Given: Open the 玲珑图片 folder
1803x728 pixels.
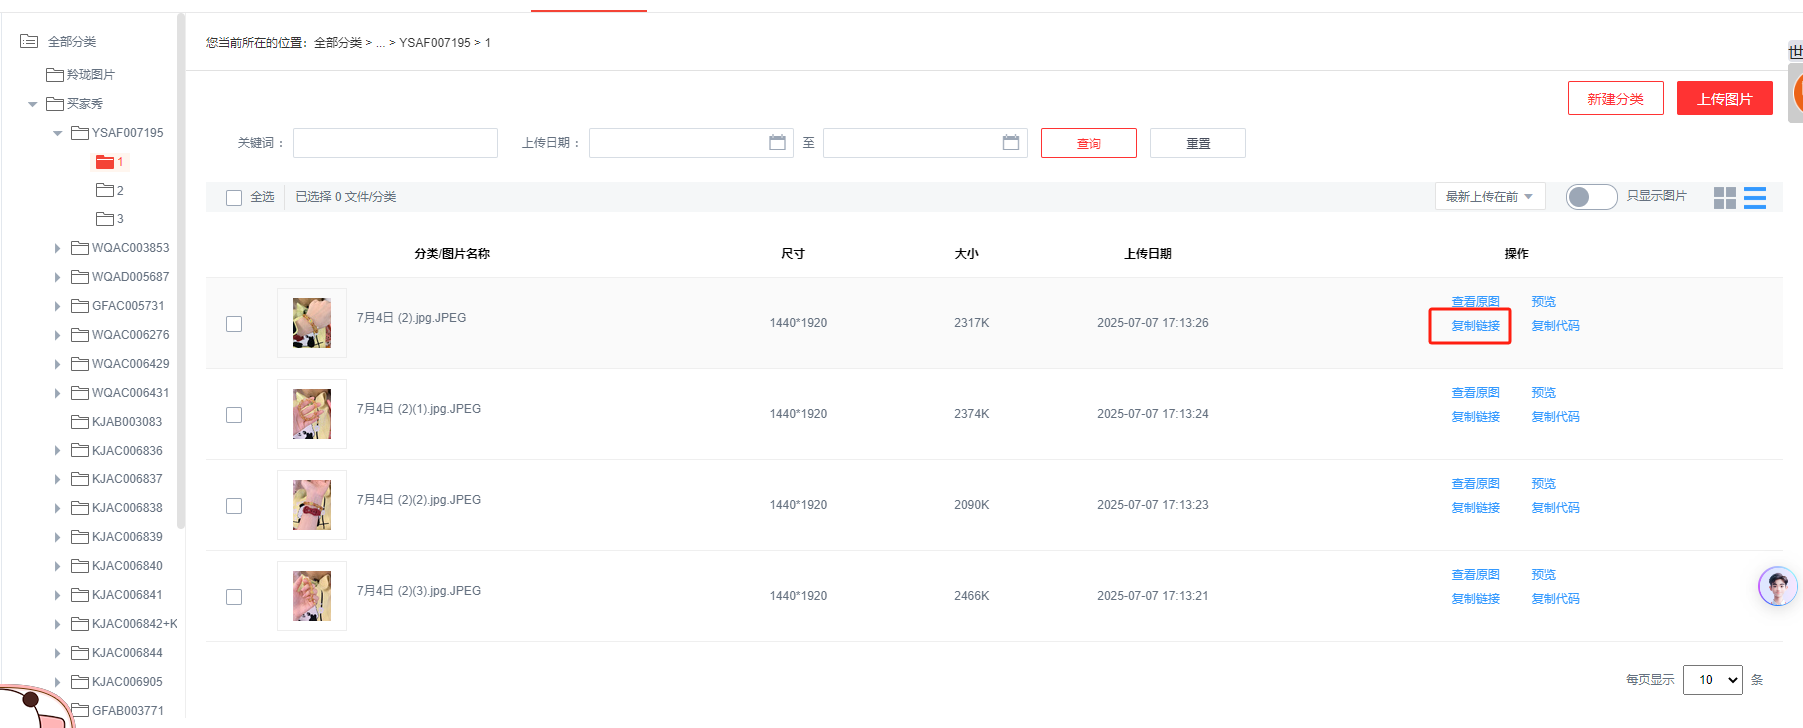Looking at the screenshot, I should click(81, 75).
